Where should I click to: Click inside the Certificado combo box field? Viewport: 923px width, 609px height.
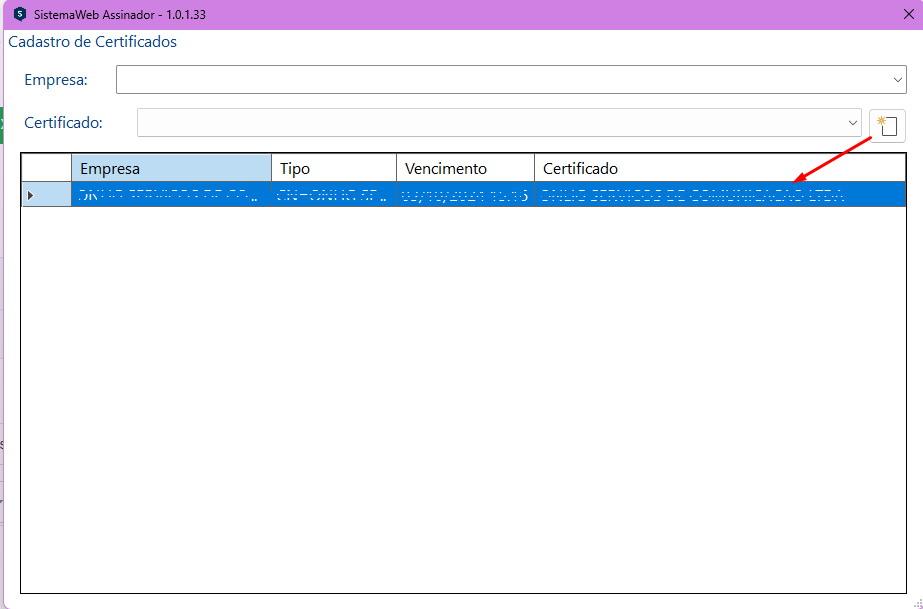(x=490, y=122)
